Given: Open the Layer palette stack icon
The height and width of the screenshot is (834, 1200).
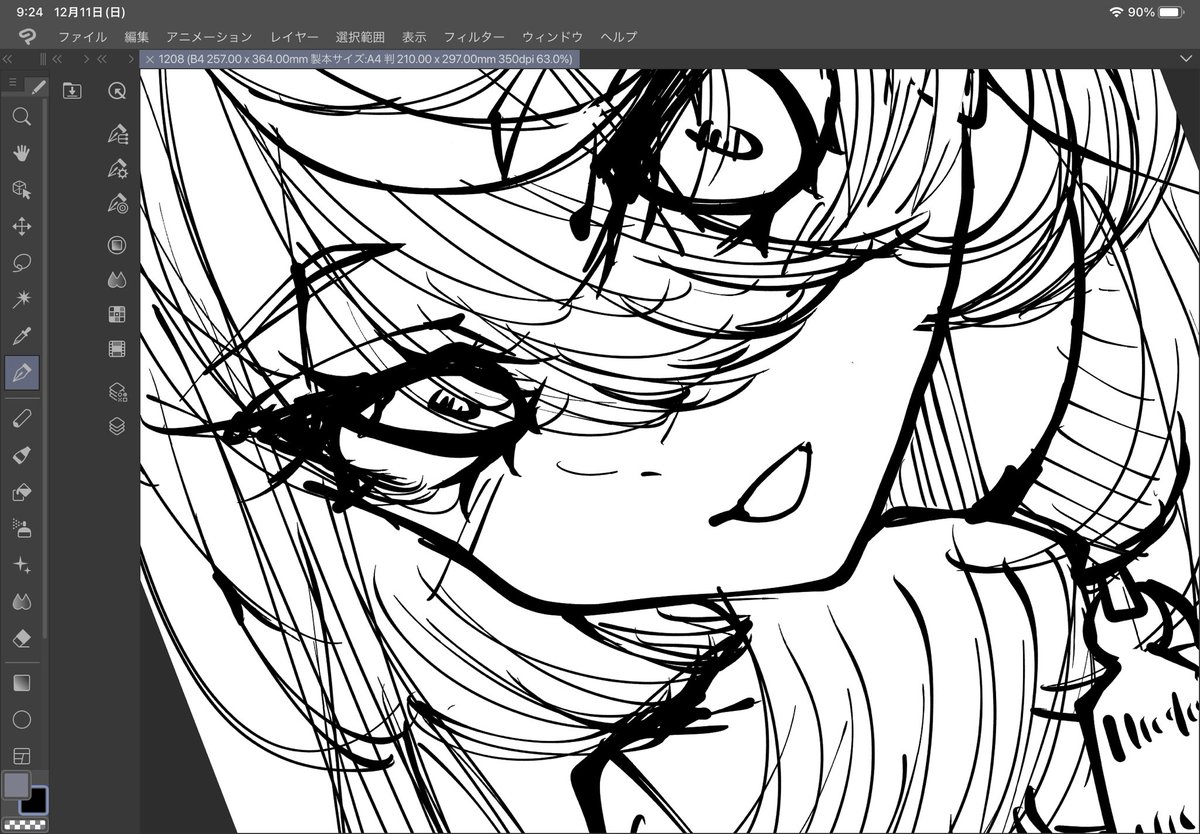Looking at the screenshot, I should 117,426.
